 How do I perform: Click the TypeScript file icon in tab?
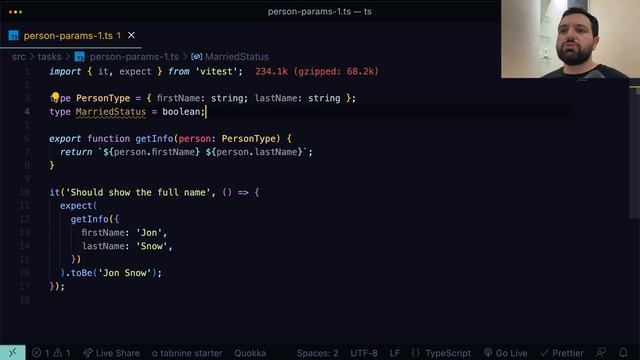click(13, 36)
